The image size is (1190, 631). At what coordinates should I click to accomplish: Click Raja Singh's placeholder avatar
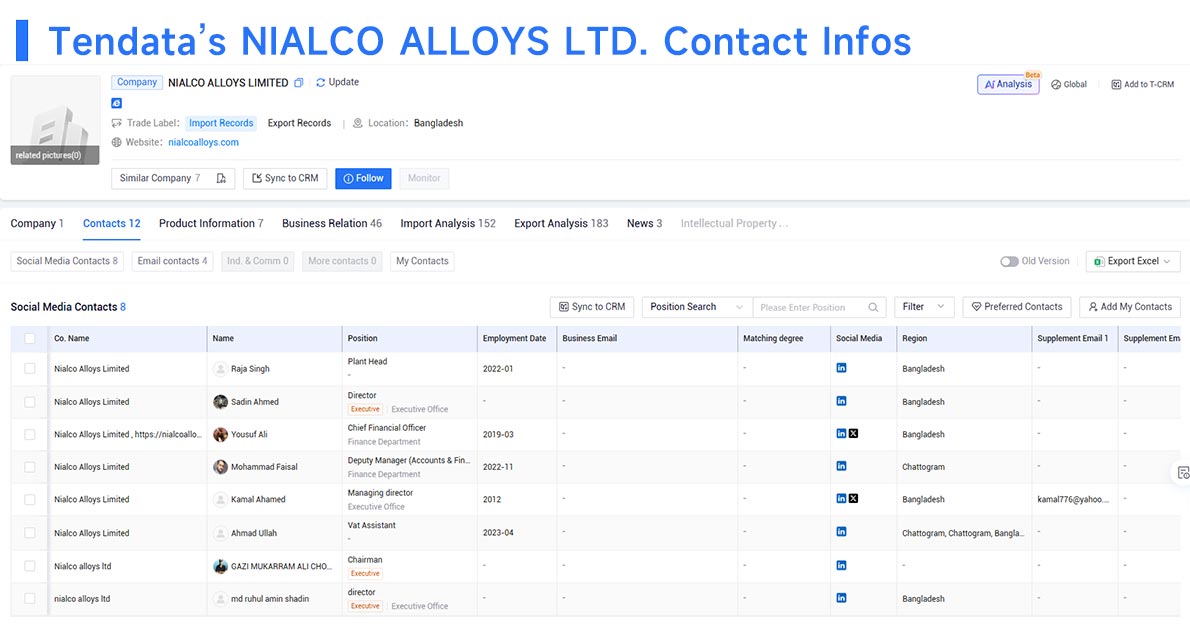[220, 369]
